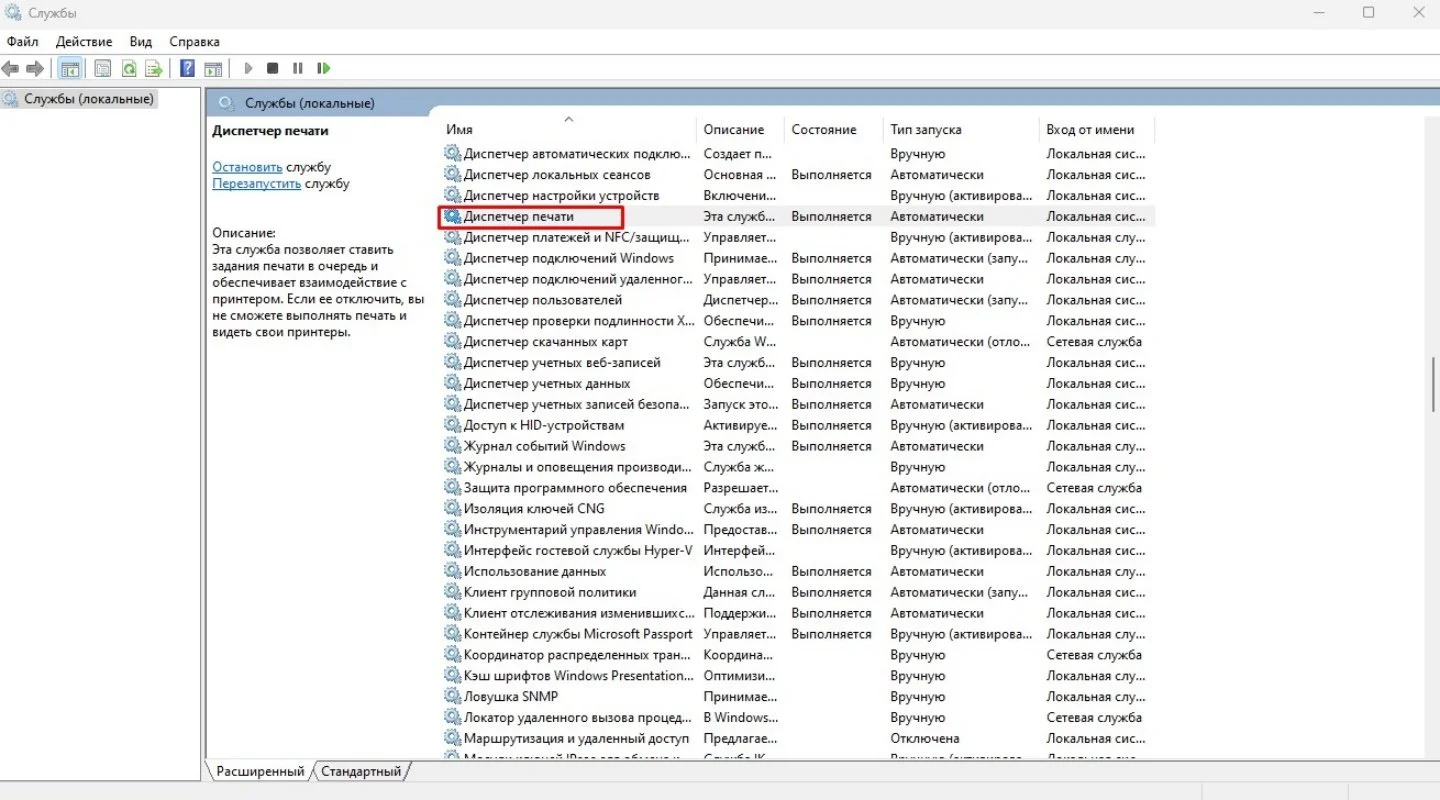Click the Export list toolbar icon
This screenshot has height=800, width=1440.
(x=154, y=68)
